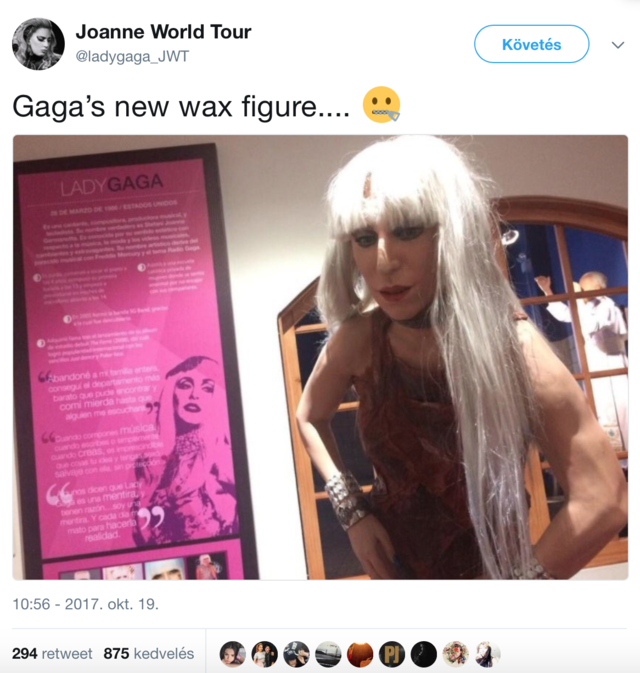Open the solid black liker avatar
Image resolution: width=640 pixels, height=673 pixels.
click(x=424, y=654)
